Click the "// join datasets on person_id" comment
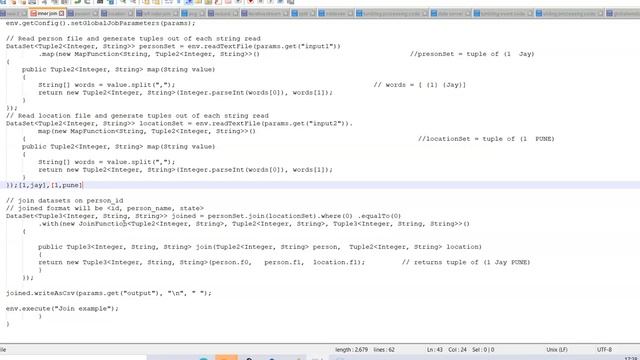Viewport: 640px width, 360px height. coord(64,201)
